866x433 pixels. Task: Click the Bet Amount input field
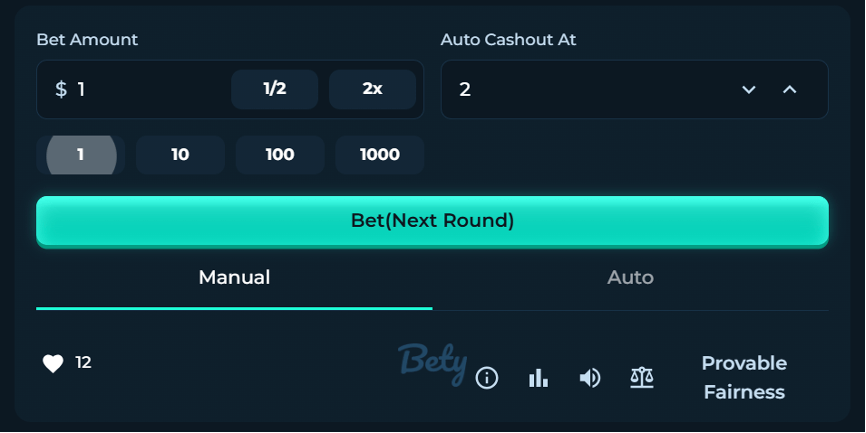(150, 89)
